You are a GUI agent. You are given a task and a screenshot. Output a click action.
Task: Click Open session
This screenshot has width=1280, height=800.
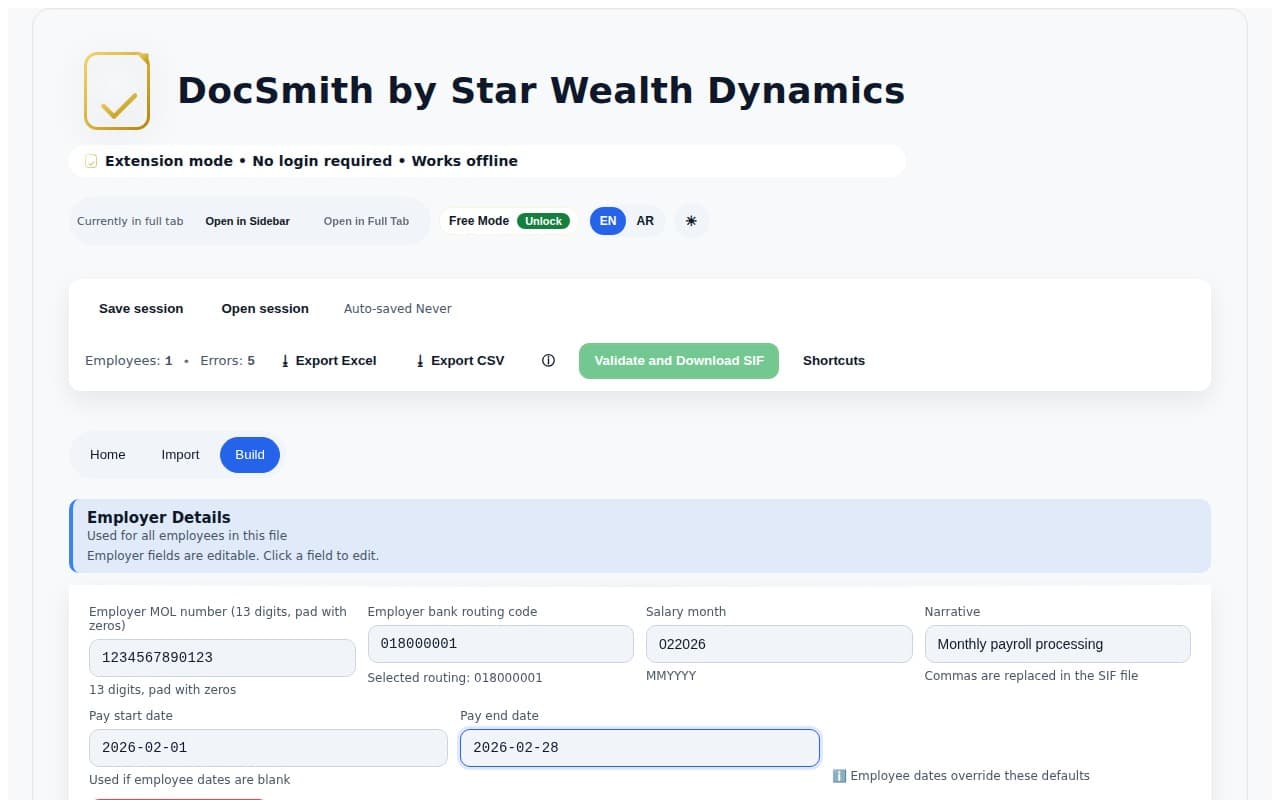coord(265,309)
